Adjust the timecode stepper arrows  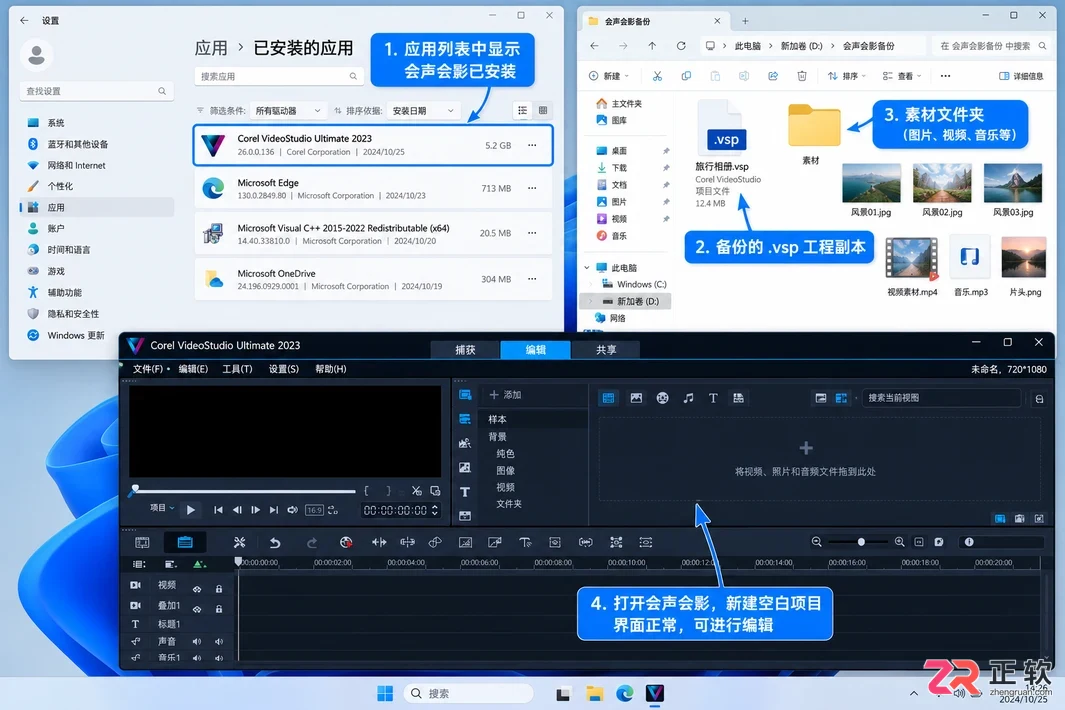pos(435,510)
